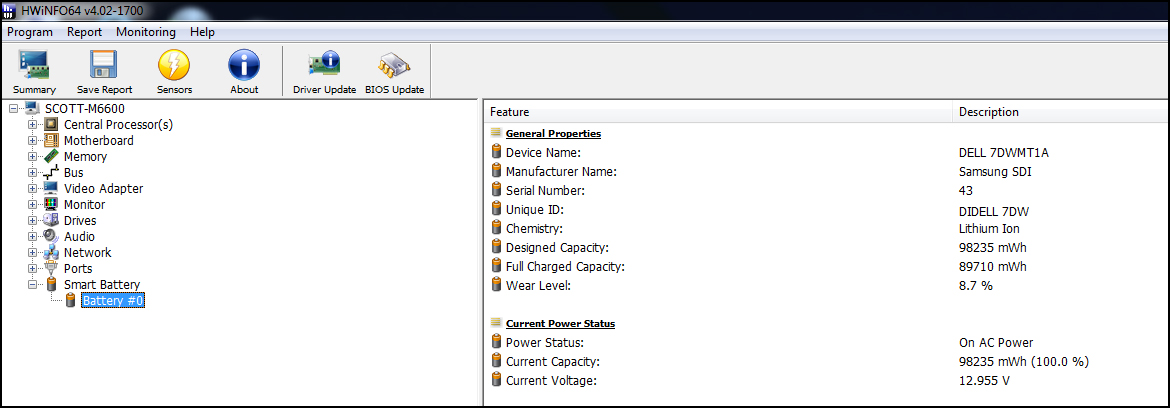This screenshot has height=408, width=1170.
Task: Click the 98235 mWh (100.0 %) value
Action: click(x=1024, y=362)
